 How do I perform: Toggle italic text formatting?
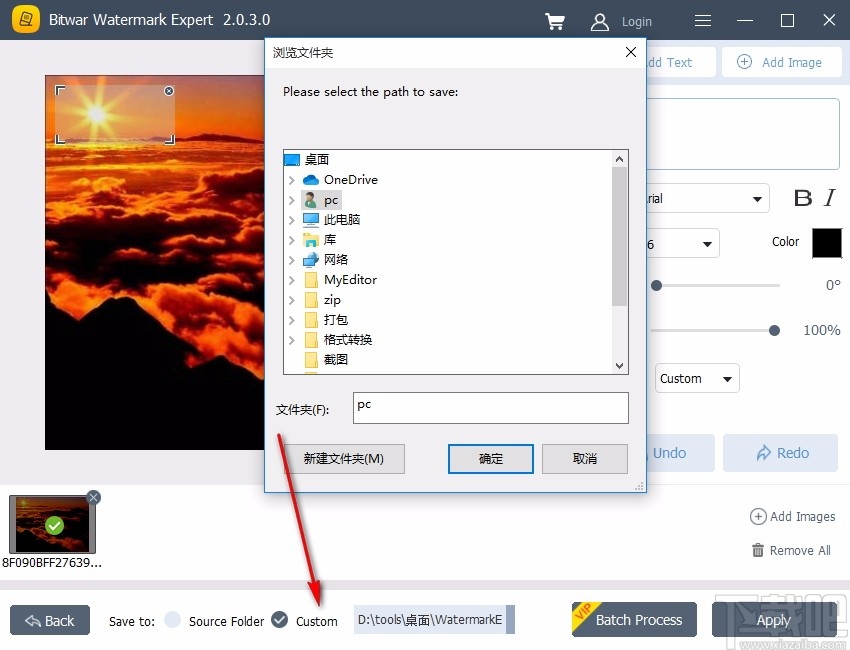828,198
